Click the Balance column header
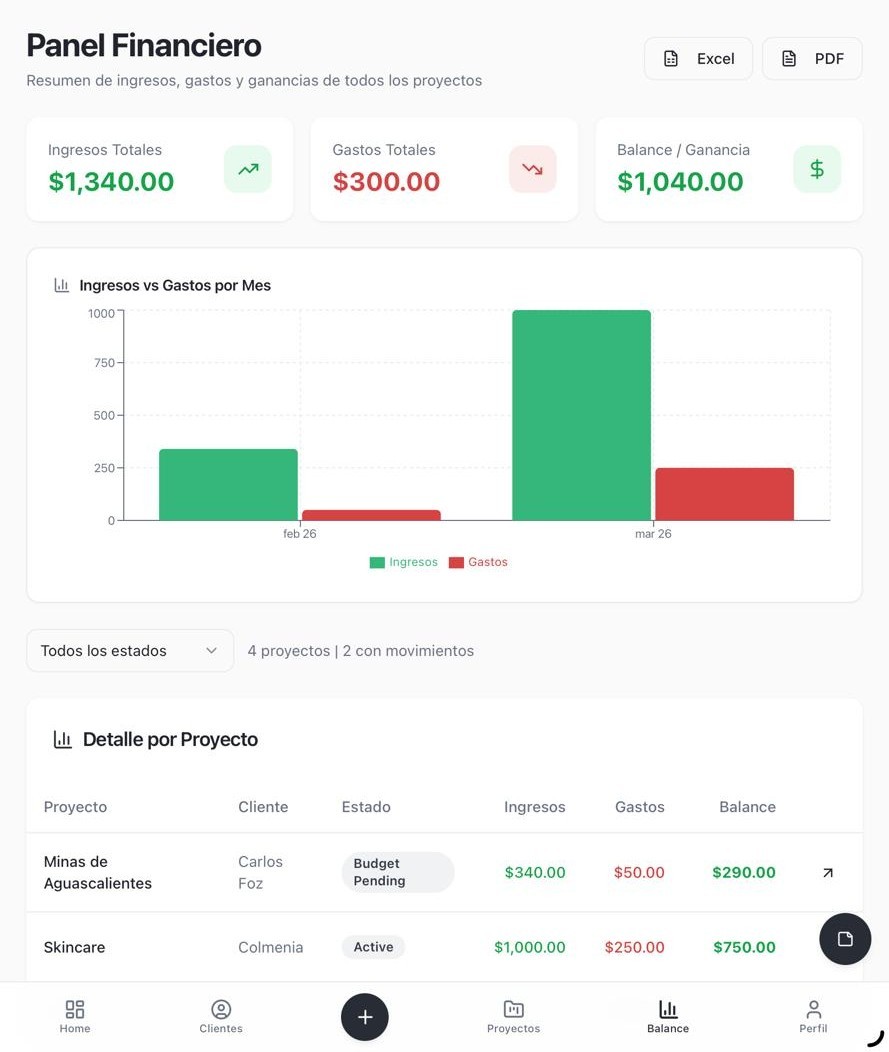Screen dimensions: 889x1052 point(747,807)
